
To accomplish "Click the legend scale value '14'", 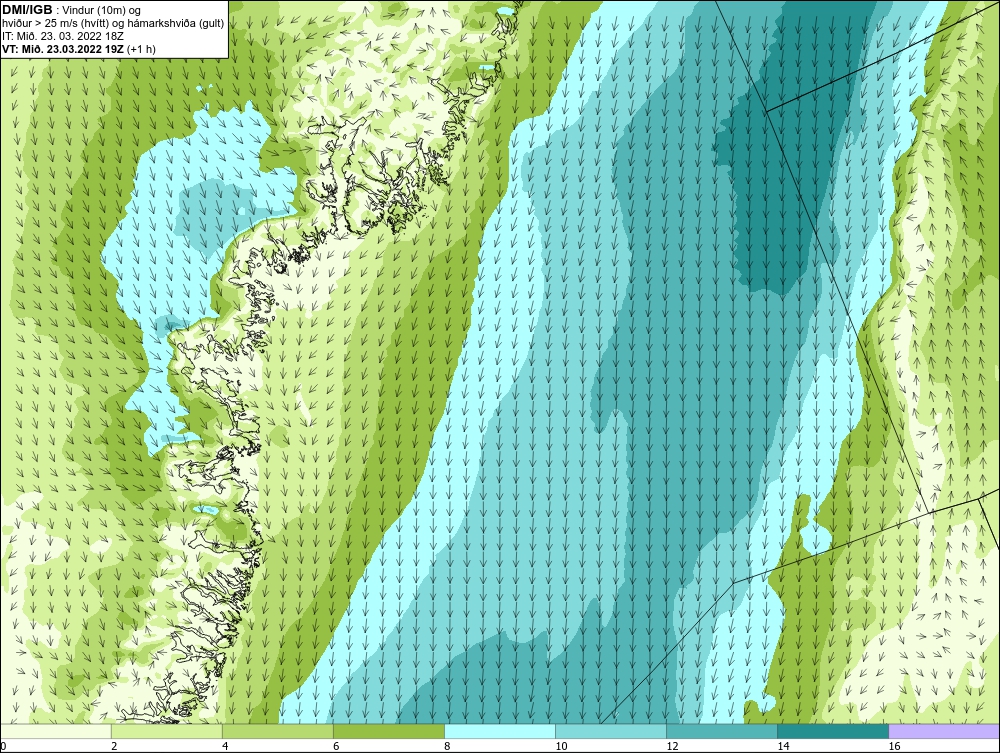I will pyautogui.click(x=783, y=746).
